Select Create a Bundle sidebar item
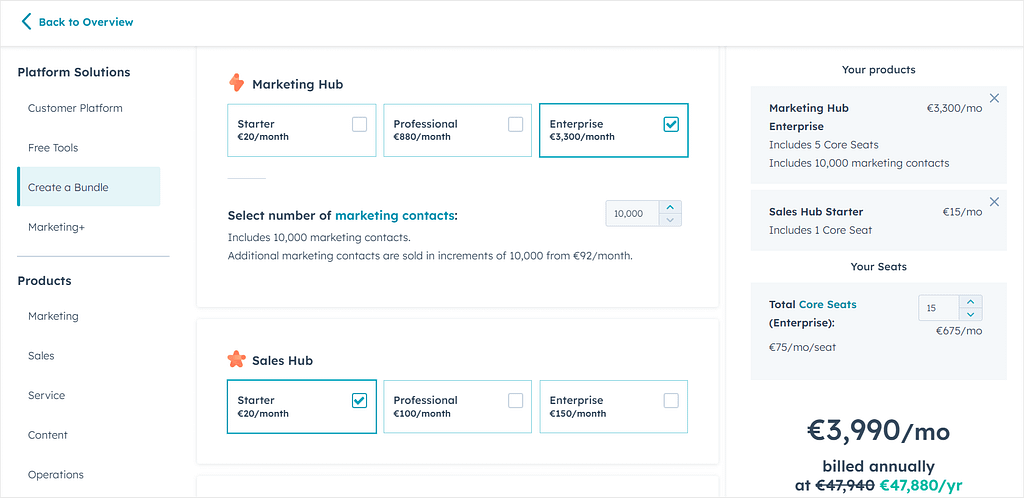1024x498 pixels. point(89,187)
